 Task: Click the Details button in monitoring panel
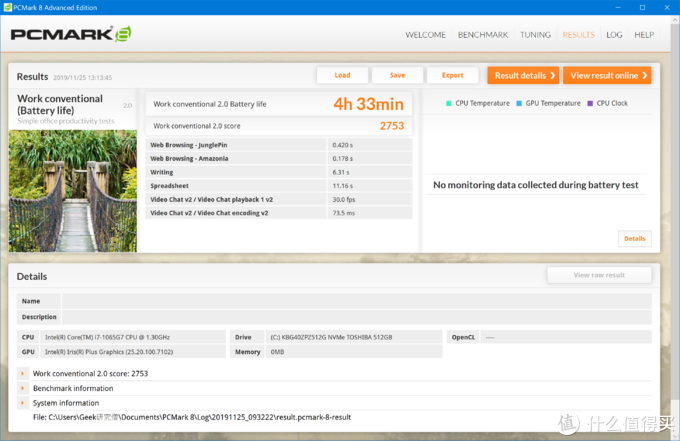click(x=634, y=239)
